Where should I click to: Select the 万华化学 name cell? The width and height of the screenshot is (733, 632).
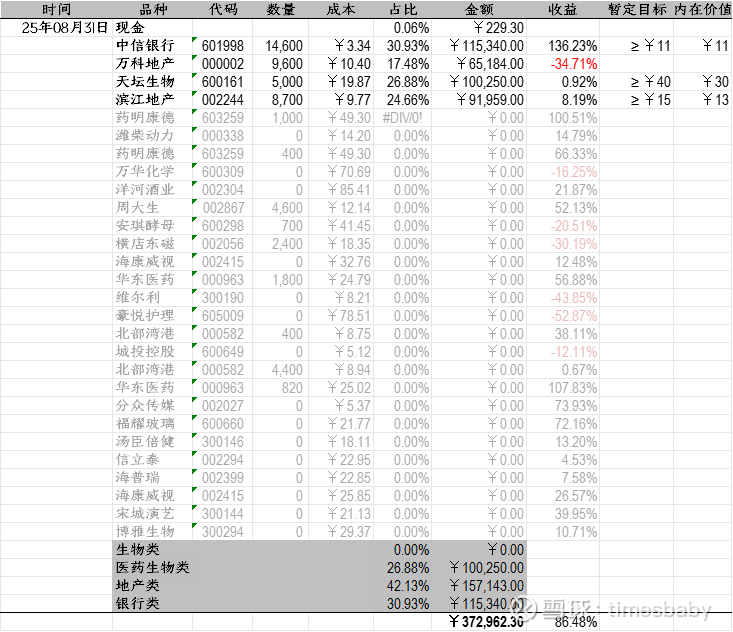[152, 172]
